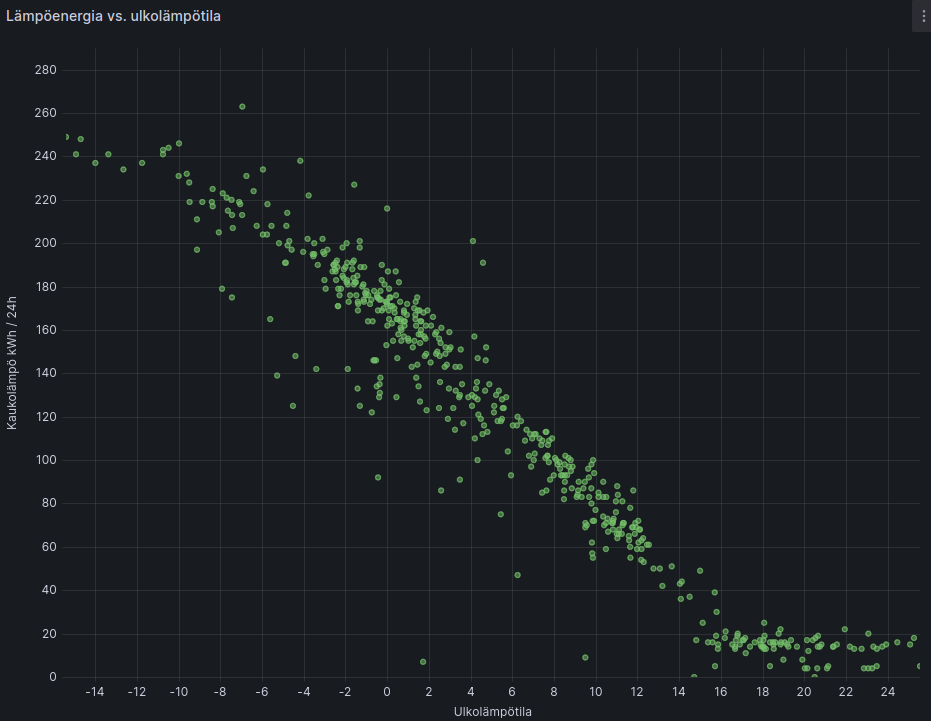Click the 0 tick label on the x-axis
This screenshot has height=721, width=931.
(x=386, y=691)
